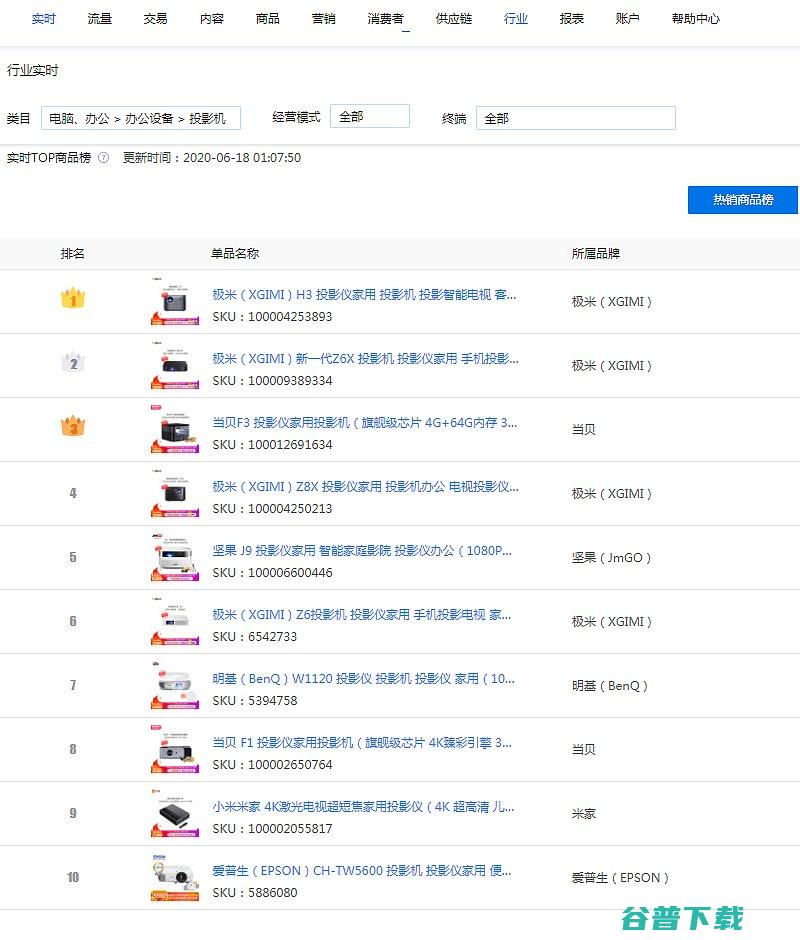Open the 极米 Z6投影机 product link
Viewport: 800px width, 940px height.
pyautogui.click(x=362, y=614)
